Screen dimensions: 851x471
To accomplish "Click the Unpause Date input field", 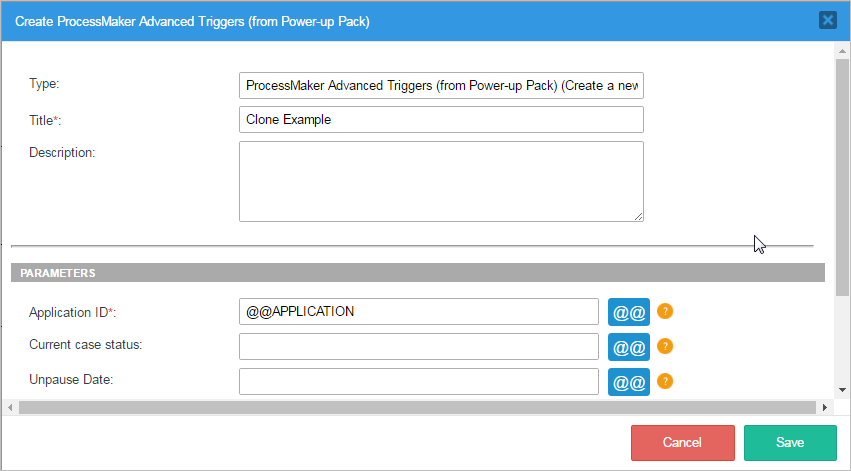I will [419, 382].
